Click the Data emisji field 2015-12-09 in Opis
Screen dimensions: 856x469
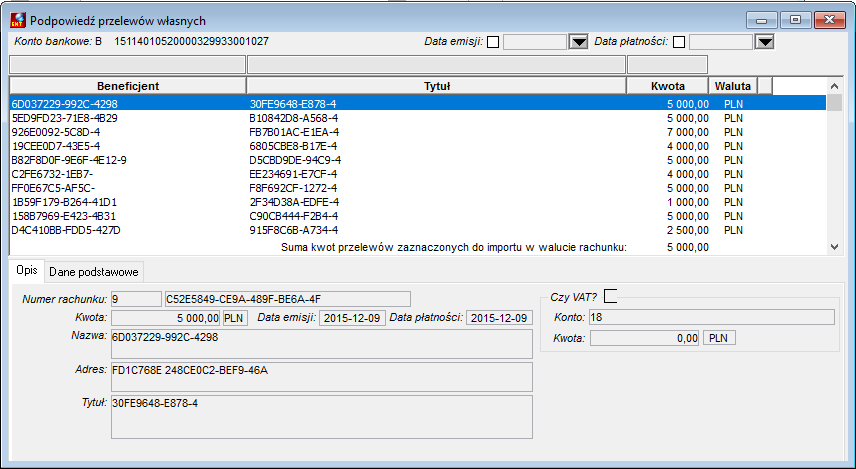pyautogui.click(x=352, y=318)
